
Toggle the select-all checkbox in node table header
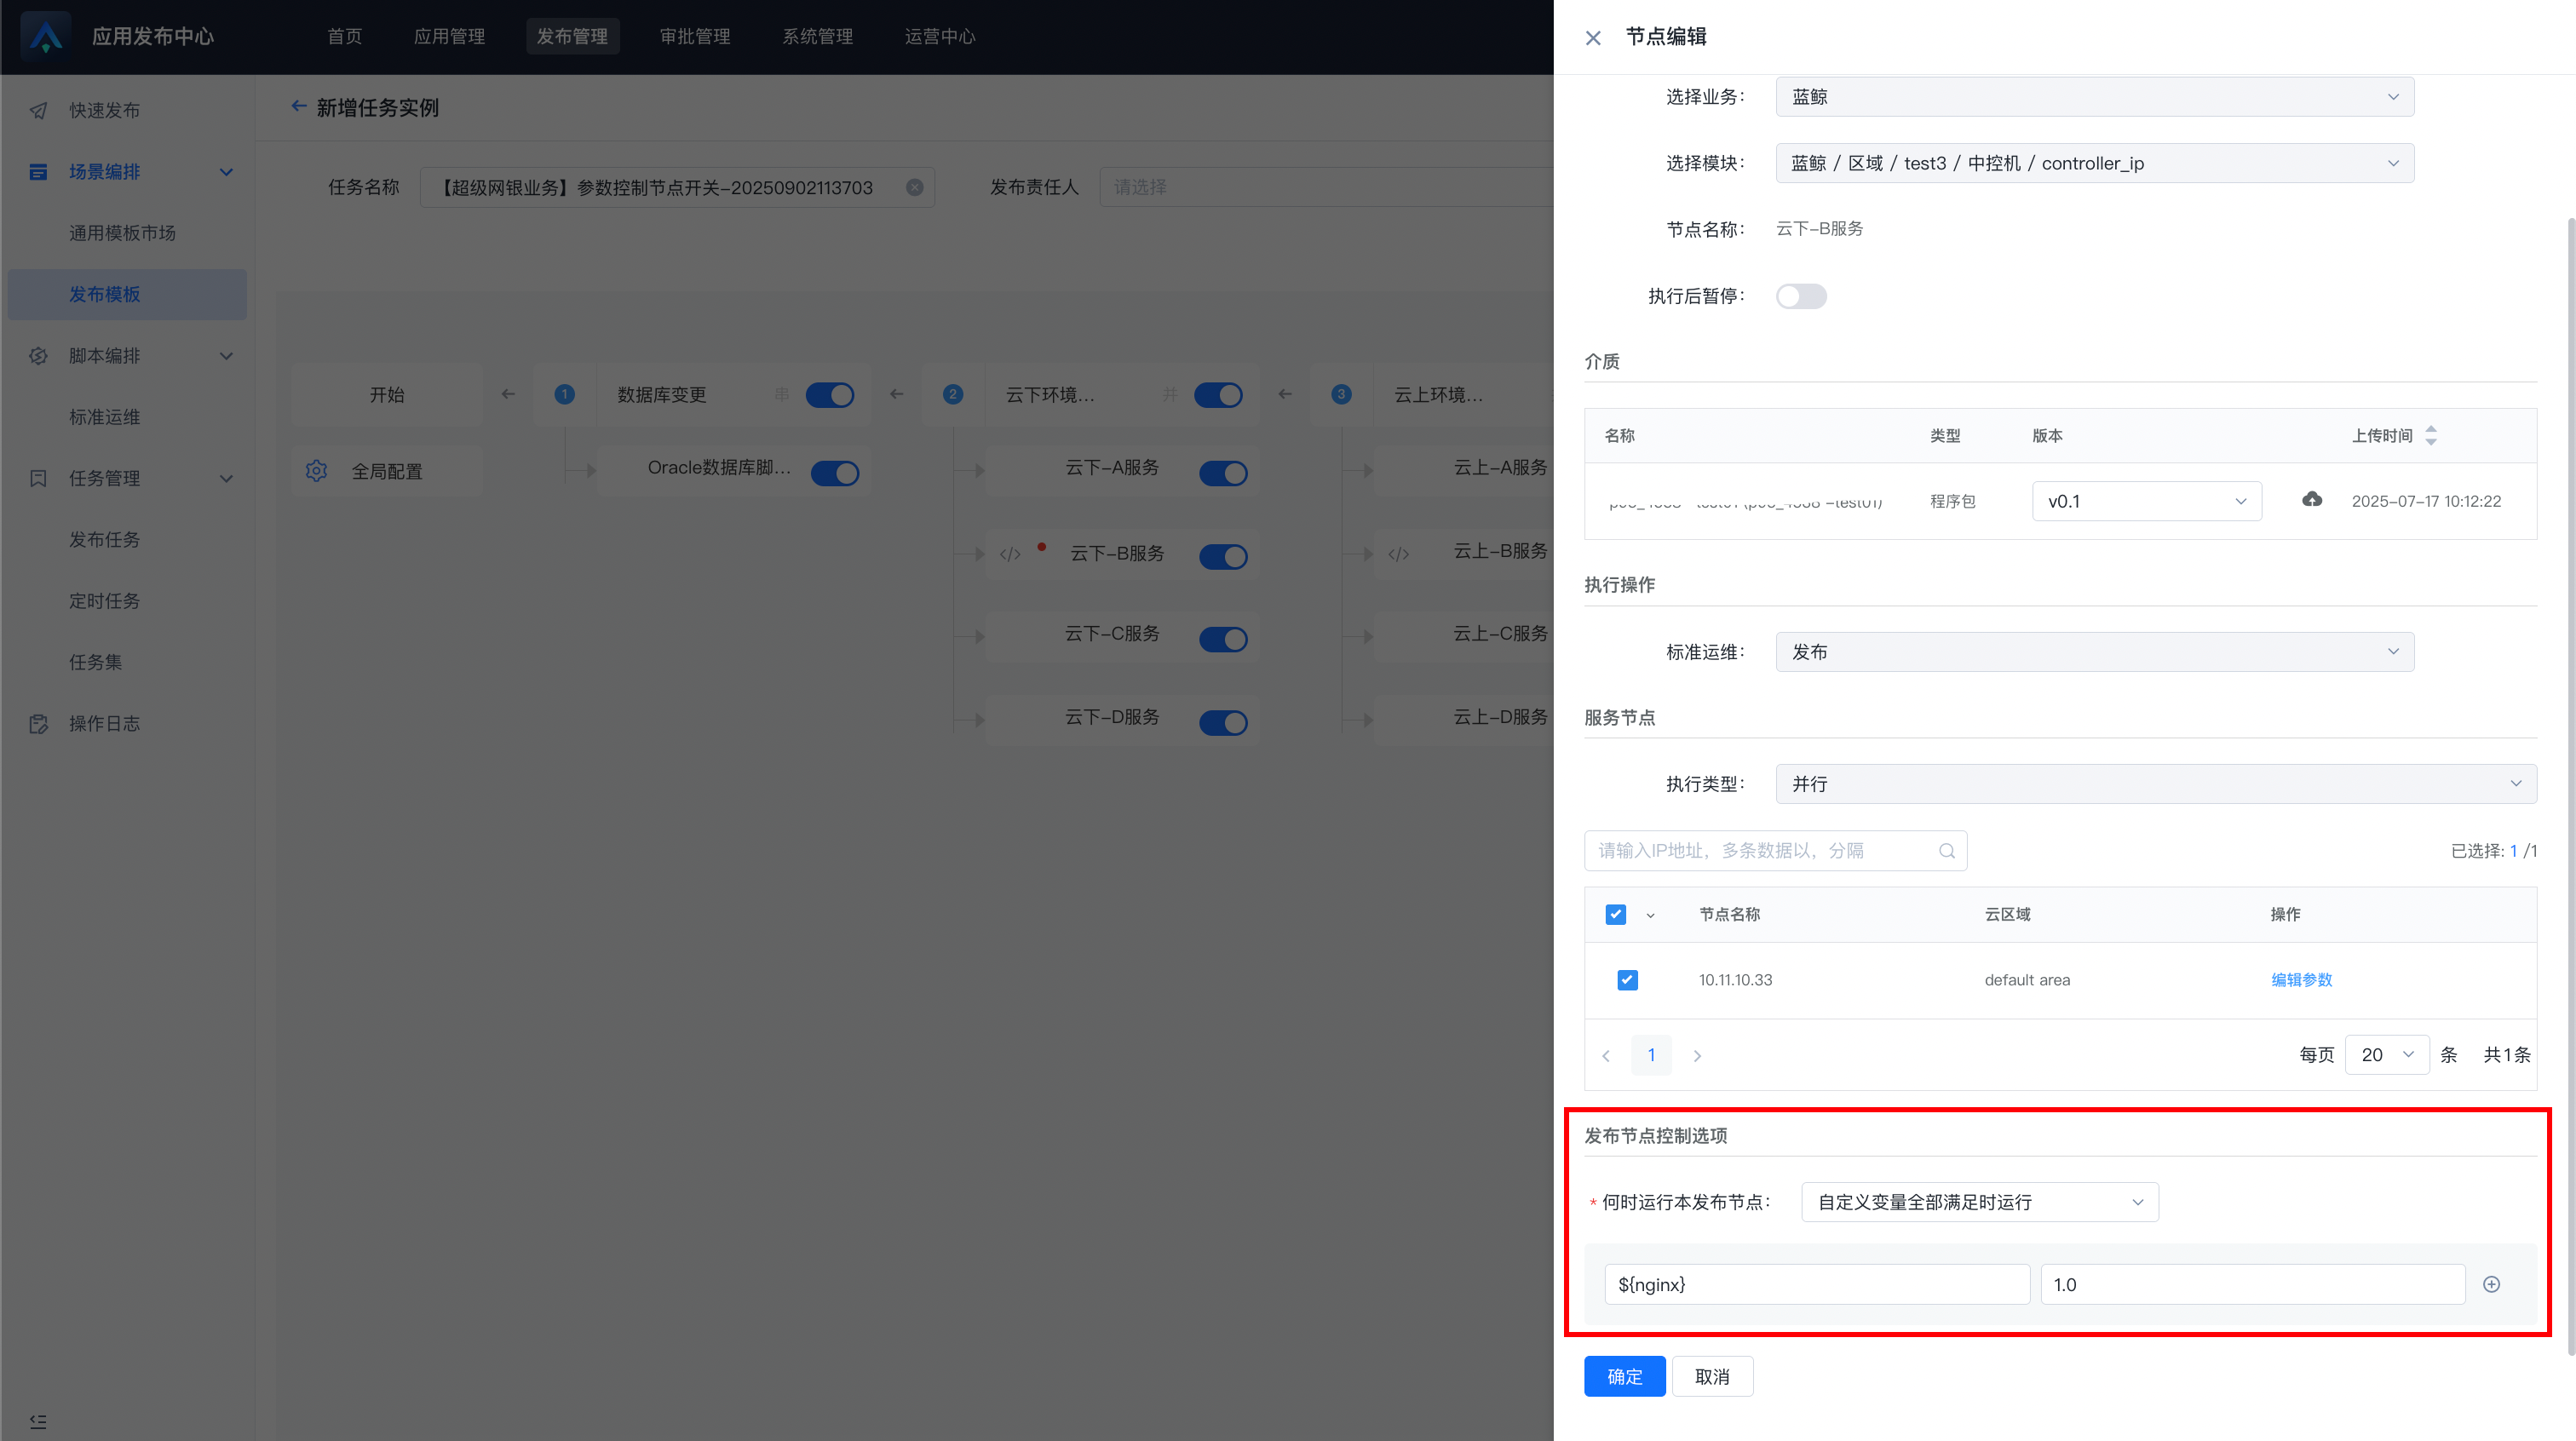1615,914
